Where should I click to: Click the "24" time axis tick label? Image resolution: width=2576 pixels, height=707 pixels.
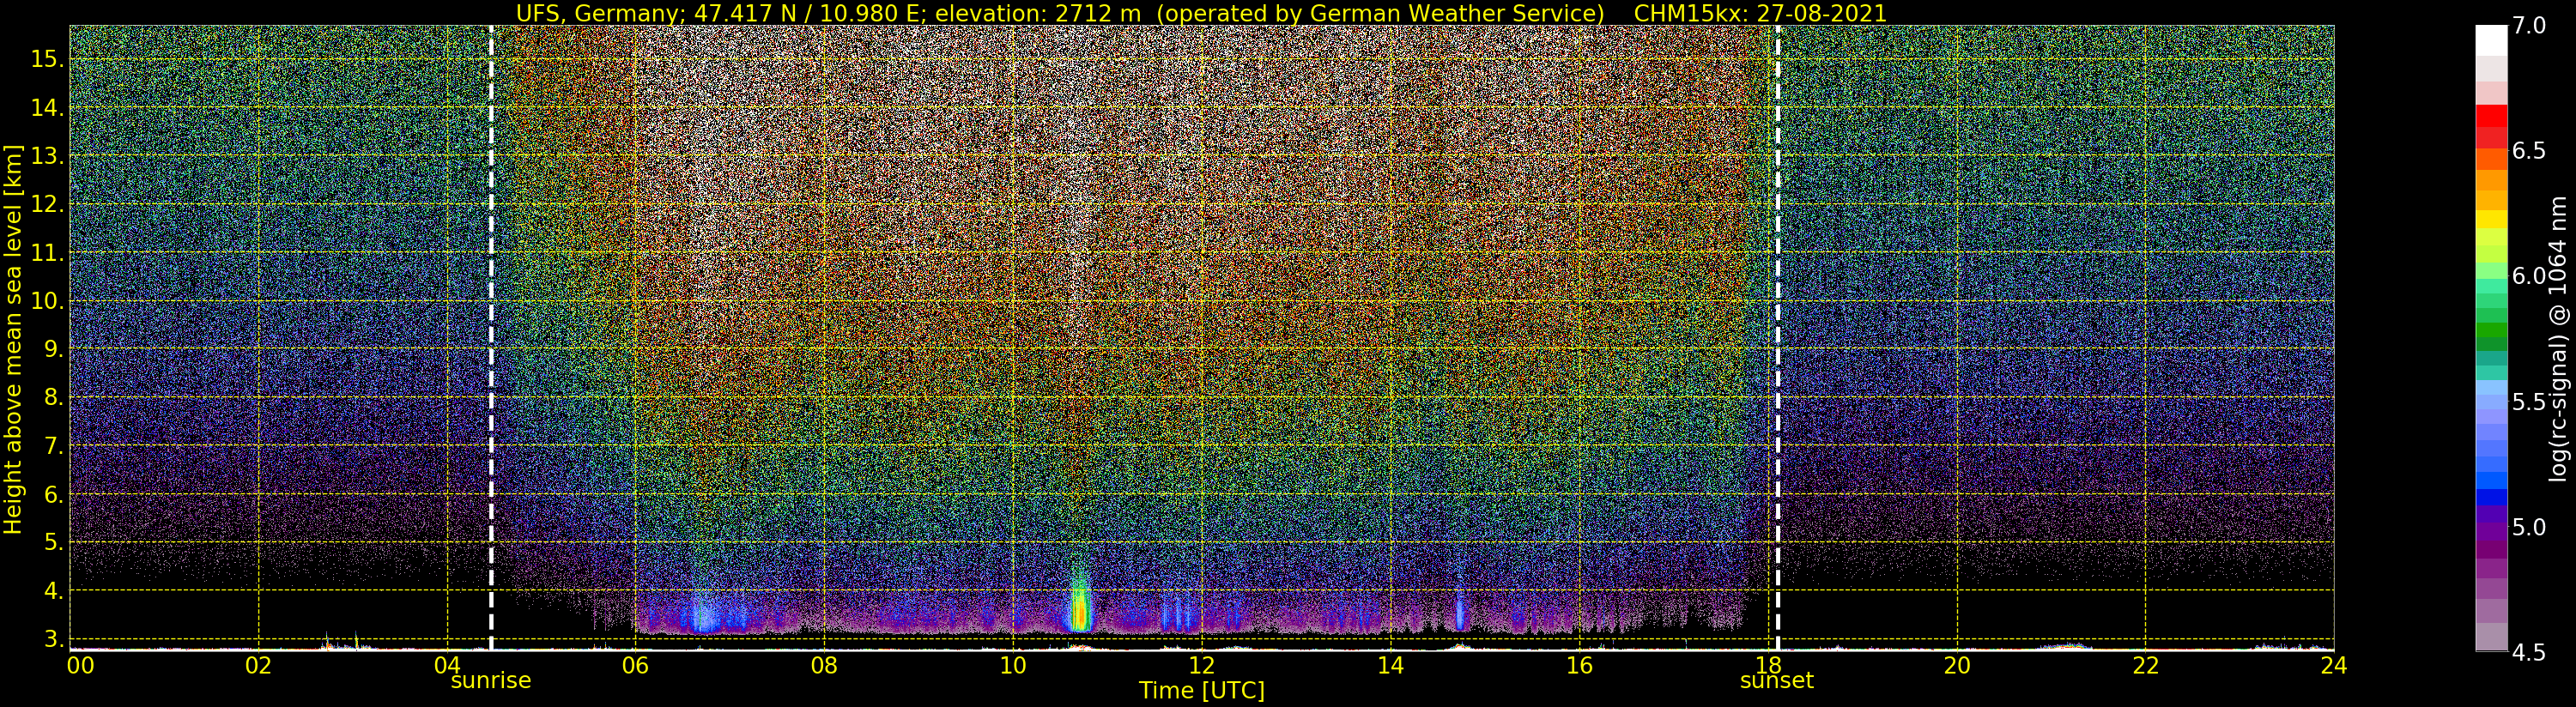point(2333,666)
